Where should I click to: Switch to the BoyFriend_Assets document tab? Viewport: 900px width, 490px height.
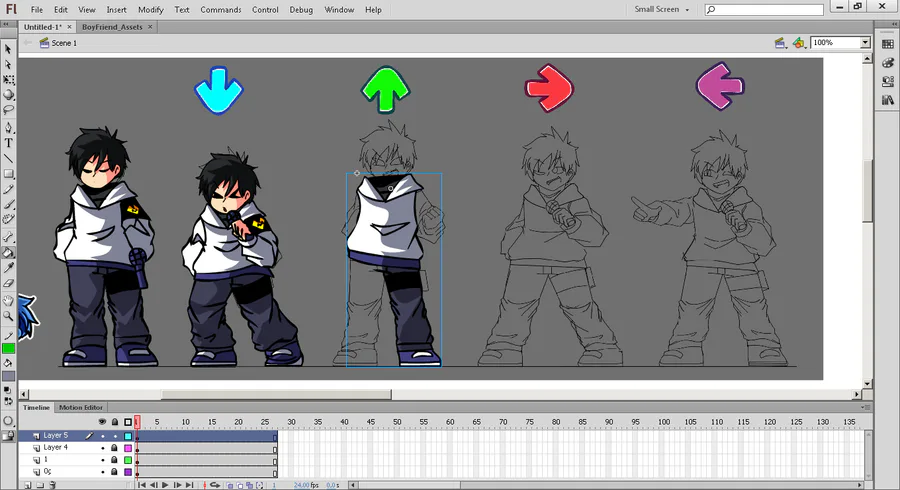112,27
